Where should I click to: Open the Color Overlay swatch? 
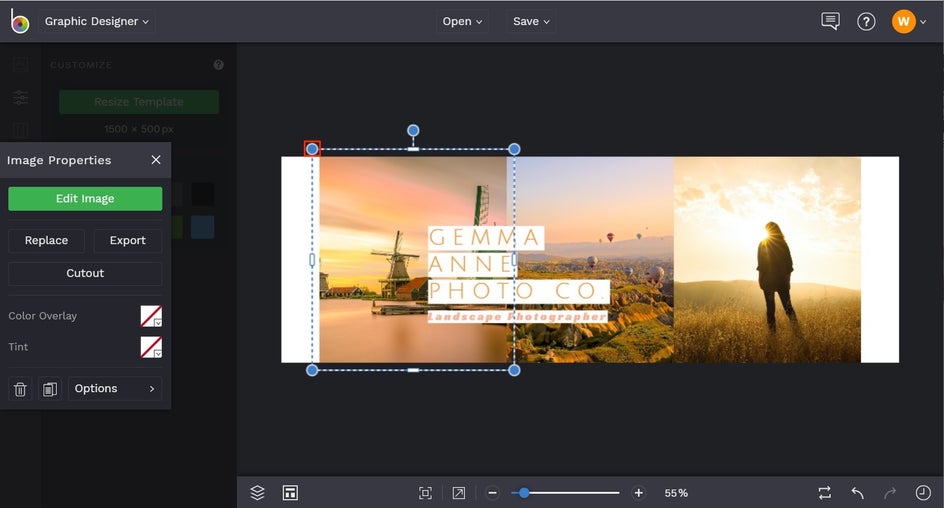(x=151, y=316)
